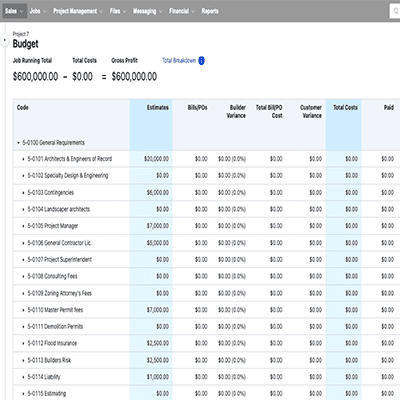
Task: Click the search field in the top bar
Action: (x=395, y=11)
